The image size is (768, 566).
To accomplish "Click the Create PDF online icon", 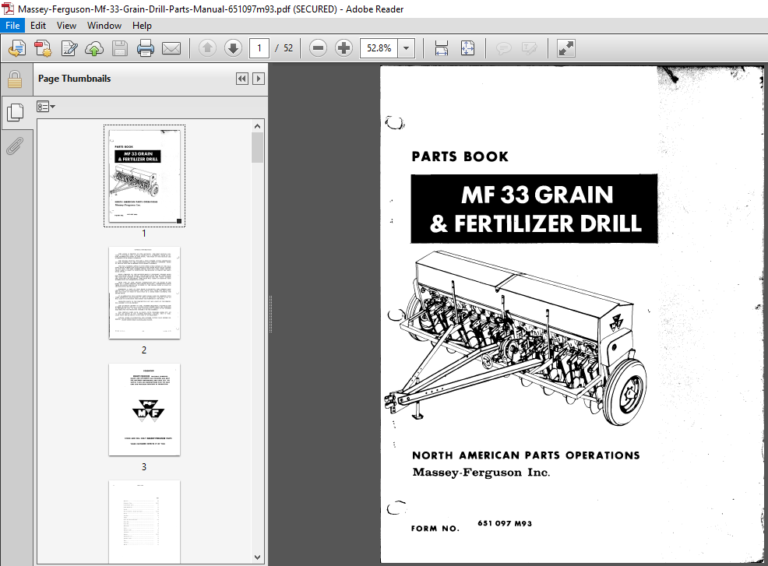I will pos(18,48).
